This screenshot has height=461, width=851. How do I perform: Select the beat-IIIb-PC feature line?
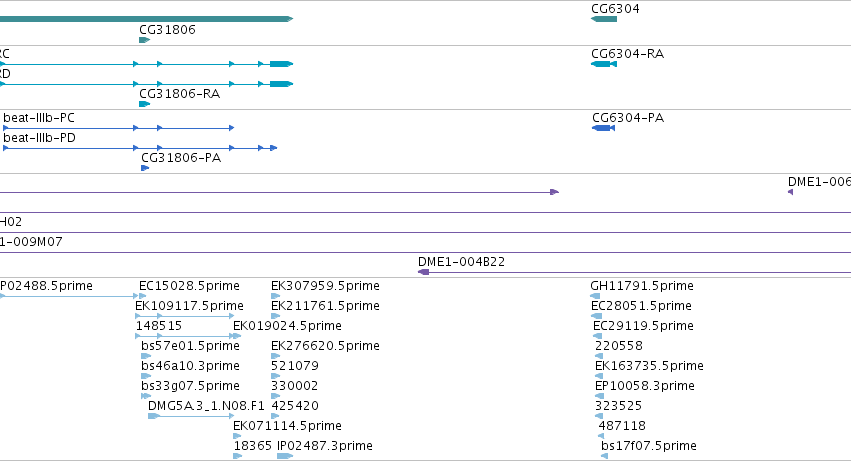point(118,128)
